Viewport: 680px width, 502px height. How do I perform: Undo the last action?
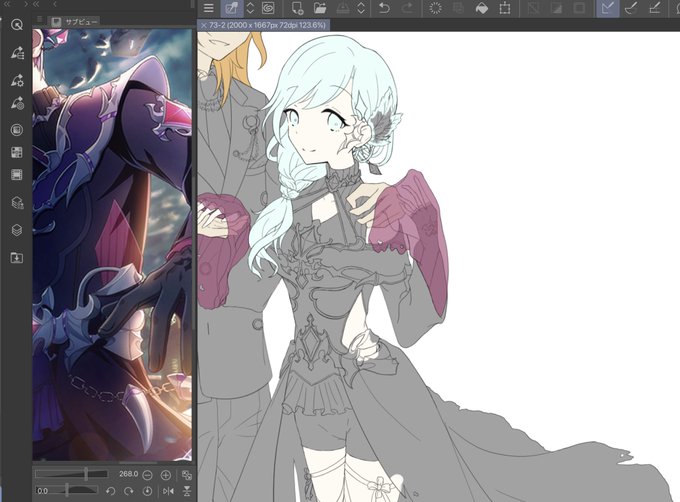384,8
